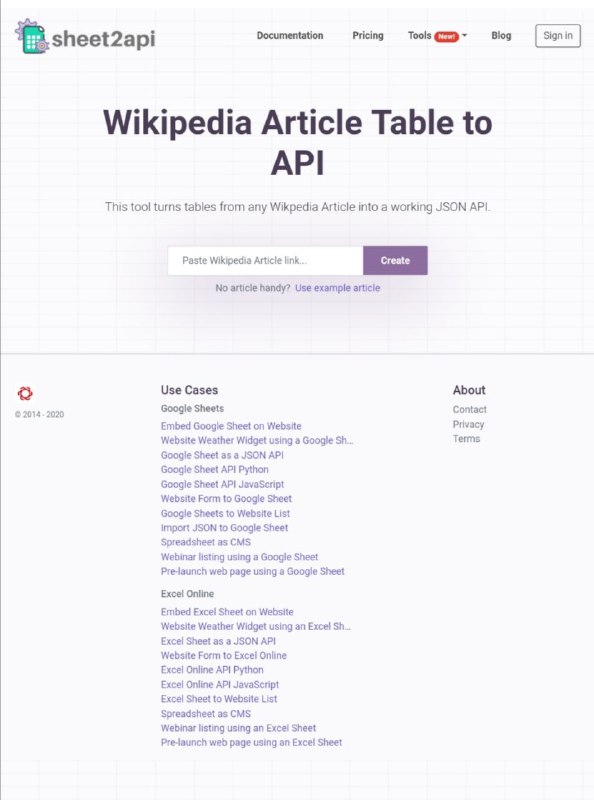Click the red New! badge beside Tools
Screen dimensions: 594x800
[447, 36]
